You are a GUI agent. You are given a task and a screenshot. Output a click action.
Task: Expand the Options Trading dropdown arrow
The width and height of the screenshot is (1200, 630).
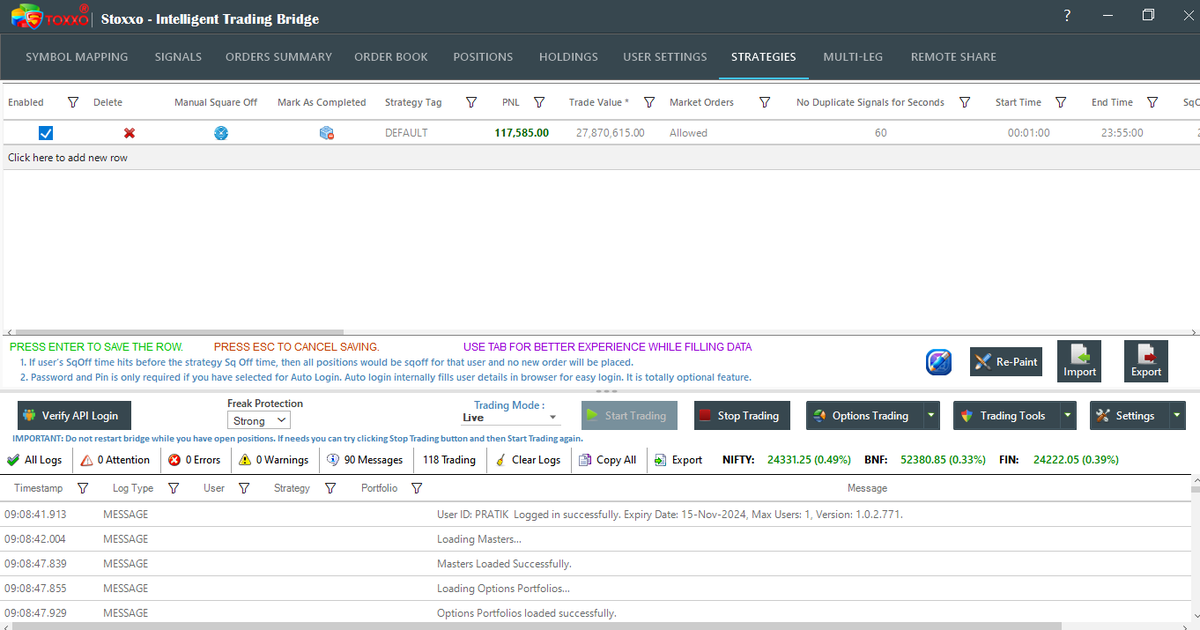click(x=932, y=416)
